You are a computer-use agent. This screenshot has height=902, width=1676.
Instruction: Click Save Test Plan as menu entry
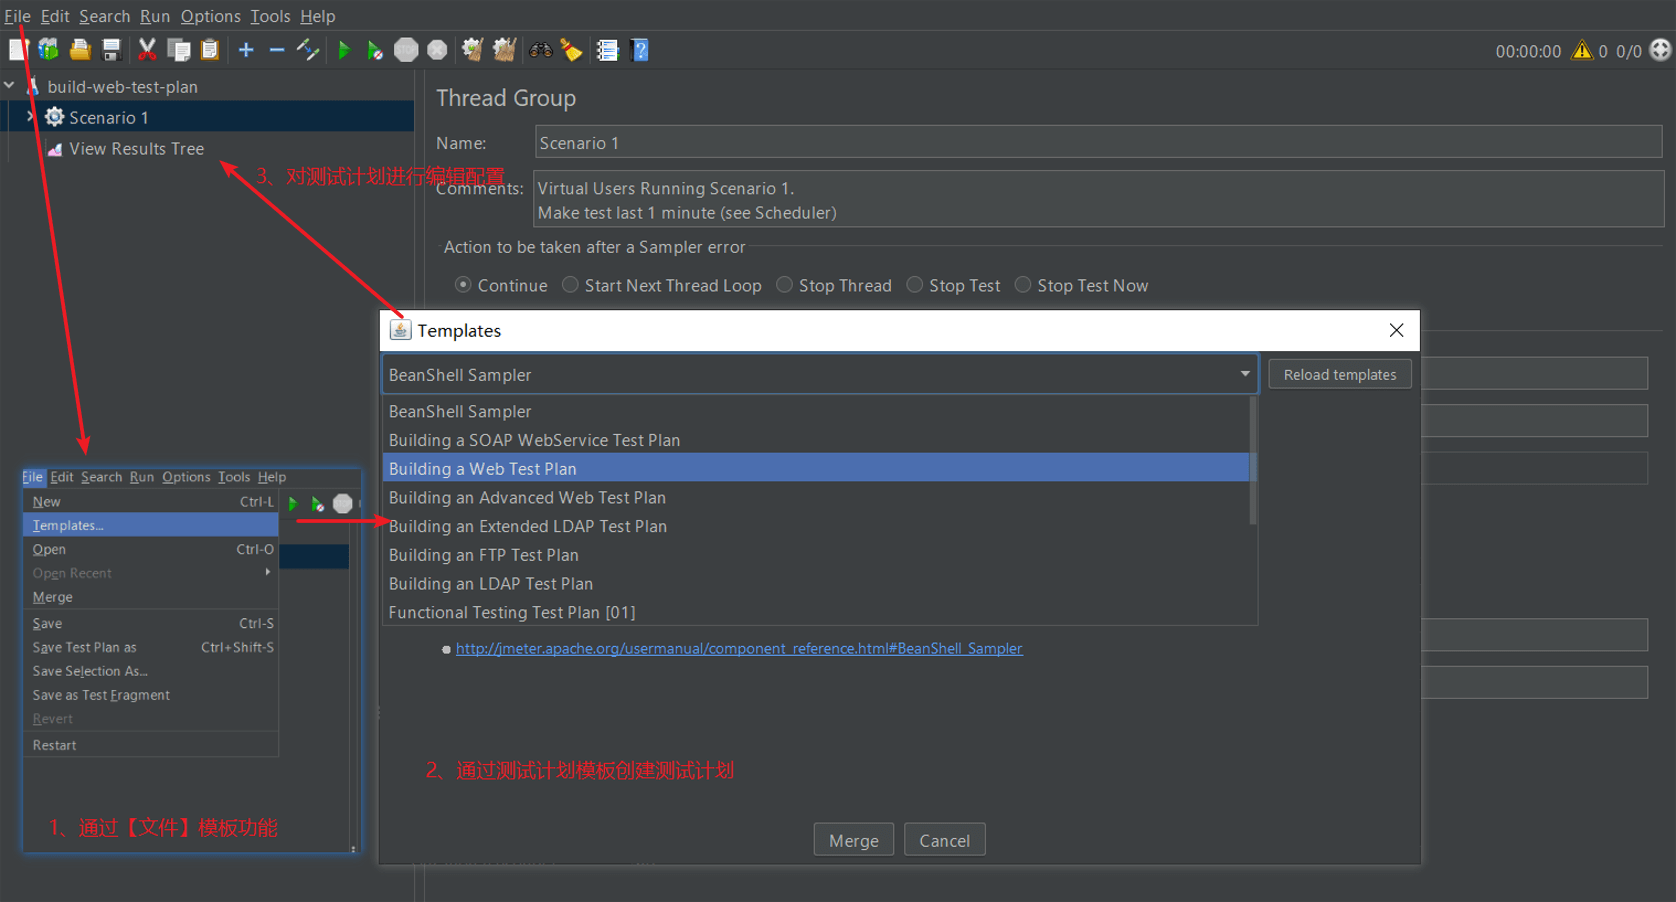click(x=150, y=647)
